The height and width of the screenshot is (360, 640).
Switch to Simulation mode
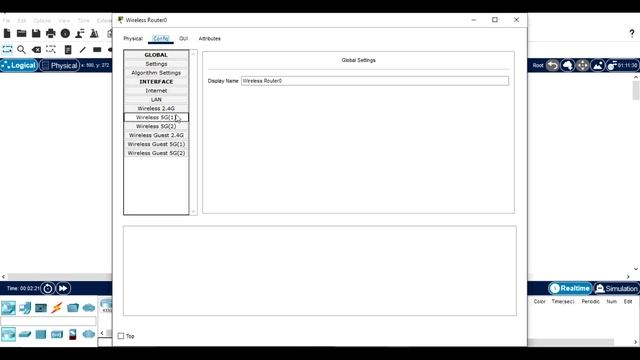coord(616,289)
